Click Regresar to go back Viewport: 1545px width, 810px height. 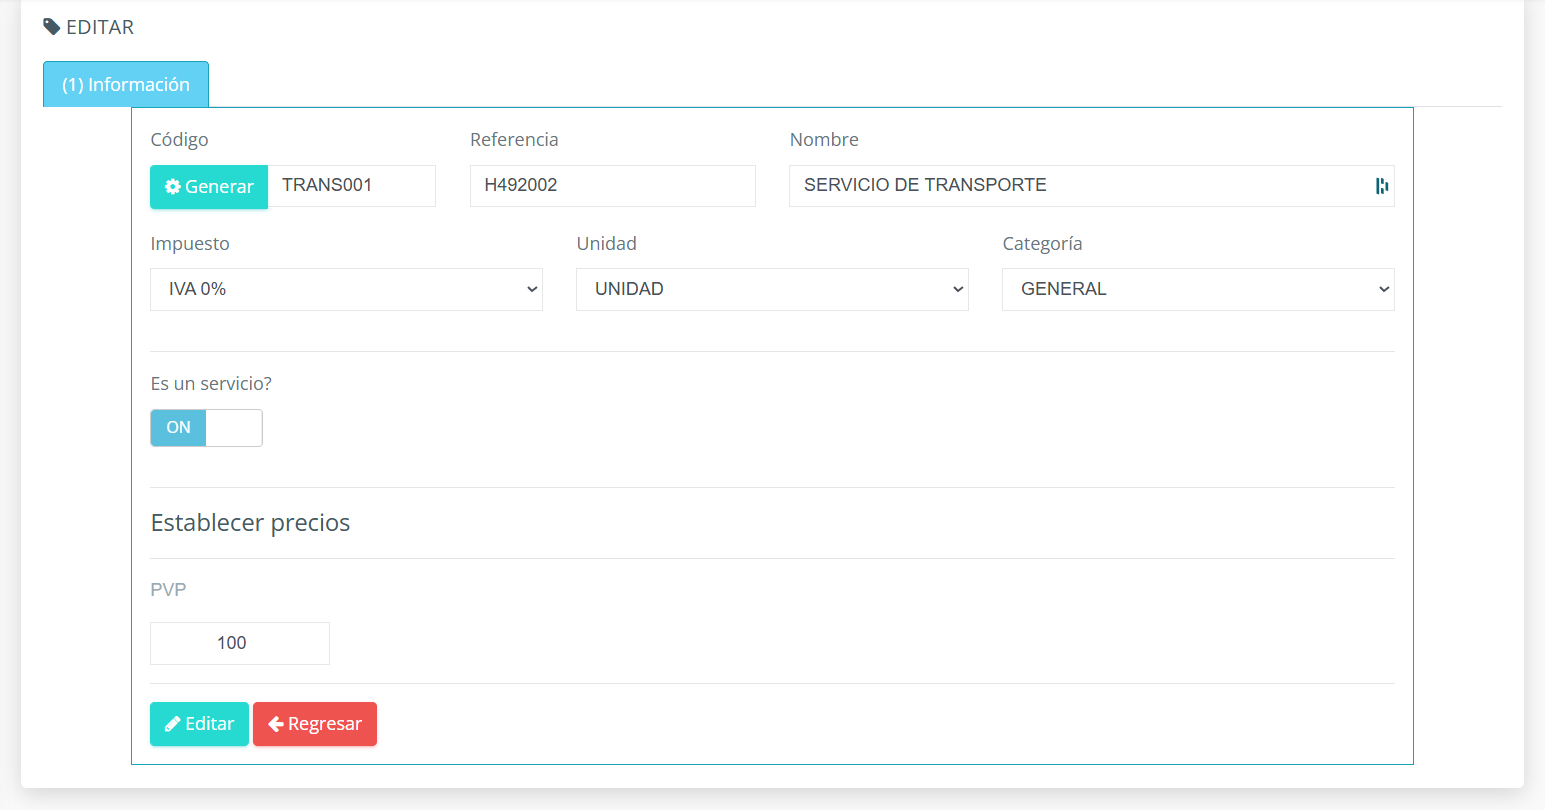(315, 723)
